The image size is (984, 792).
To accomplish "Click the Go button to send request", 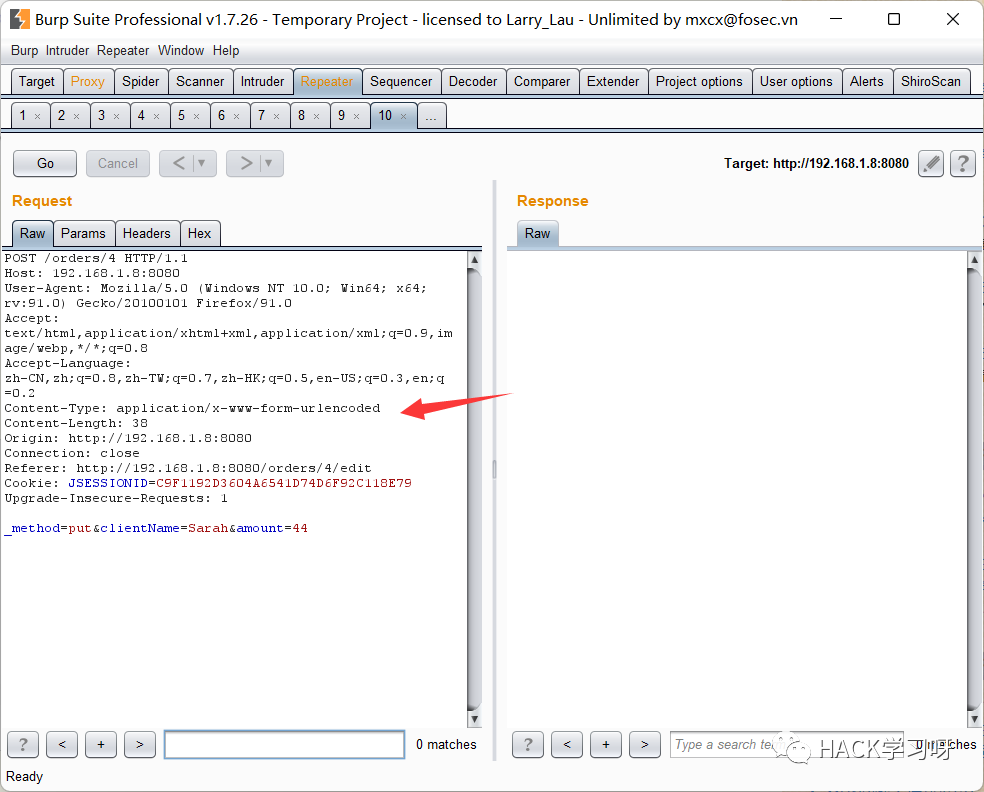I will click(x=45, y=164).
